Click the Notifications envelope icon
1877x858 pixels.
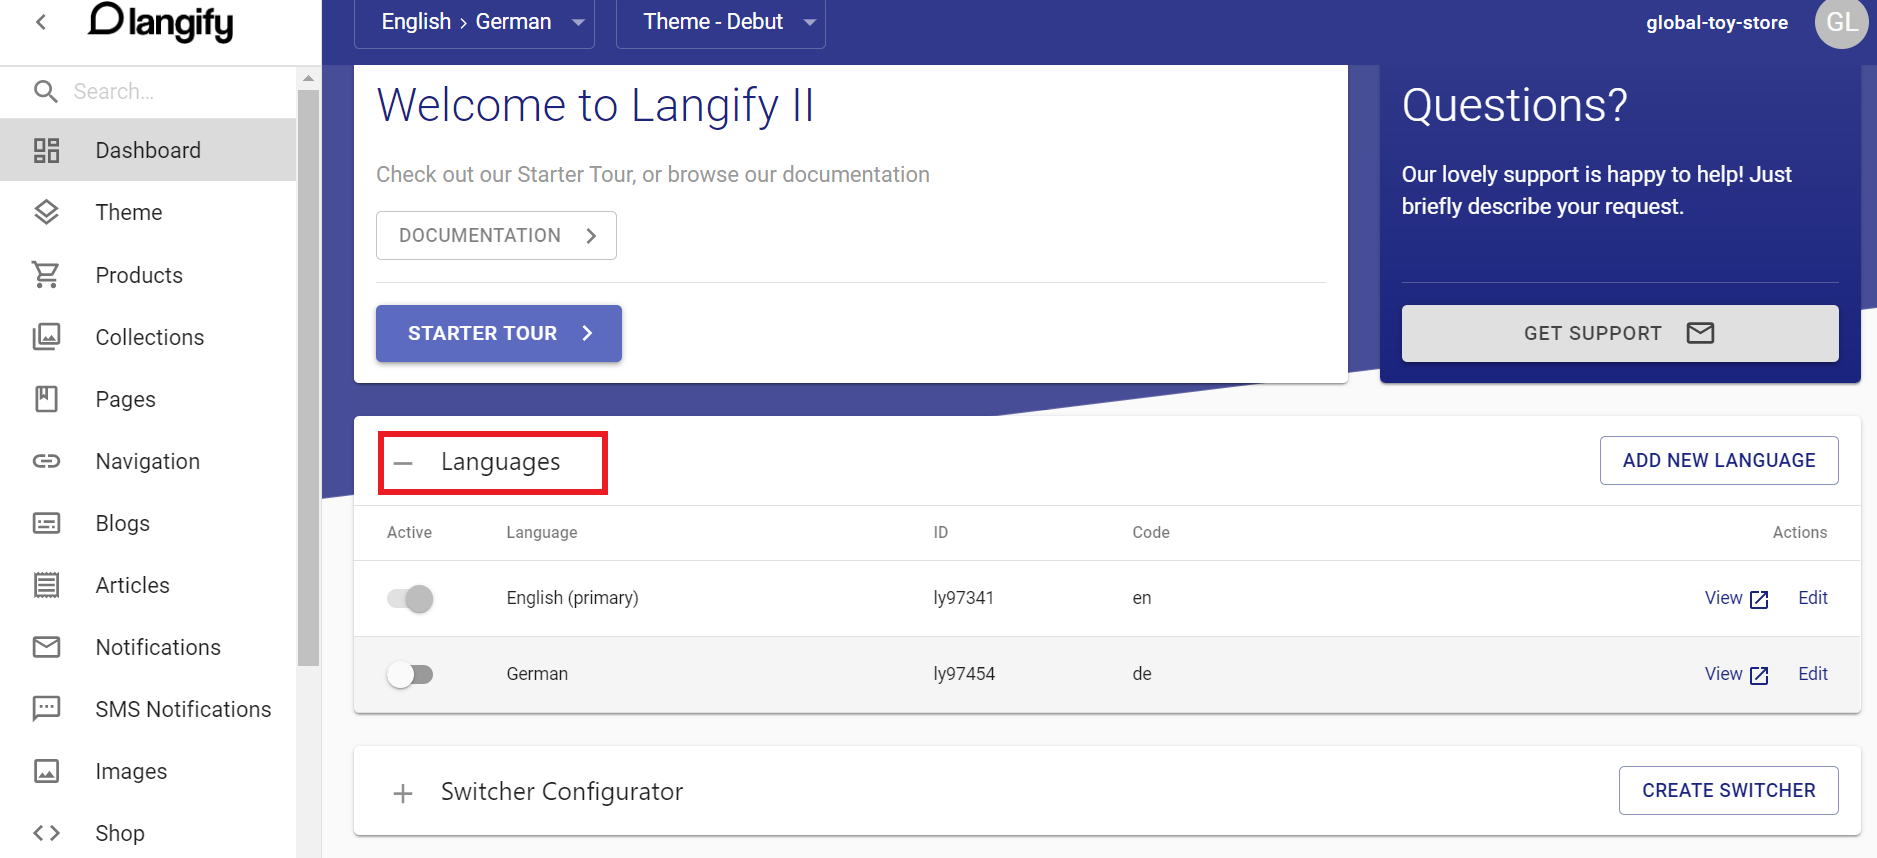(46, 647)
